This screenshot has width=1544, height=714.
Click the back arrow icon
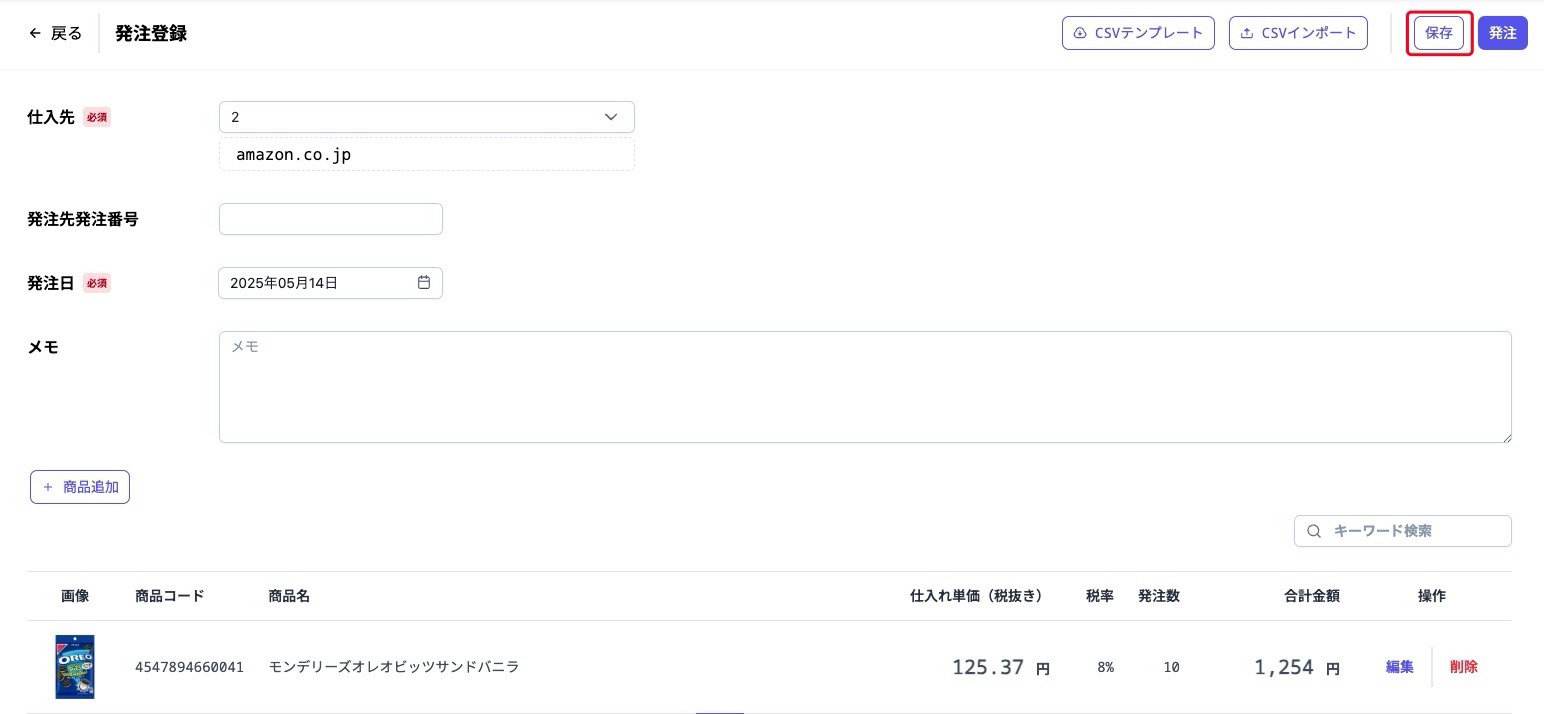(x=35, y=33)
